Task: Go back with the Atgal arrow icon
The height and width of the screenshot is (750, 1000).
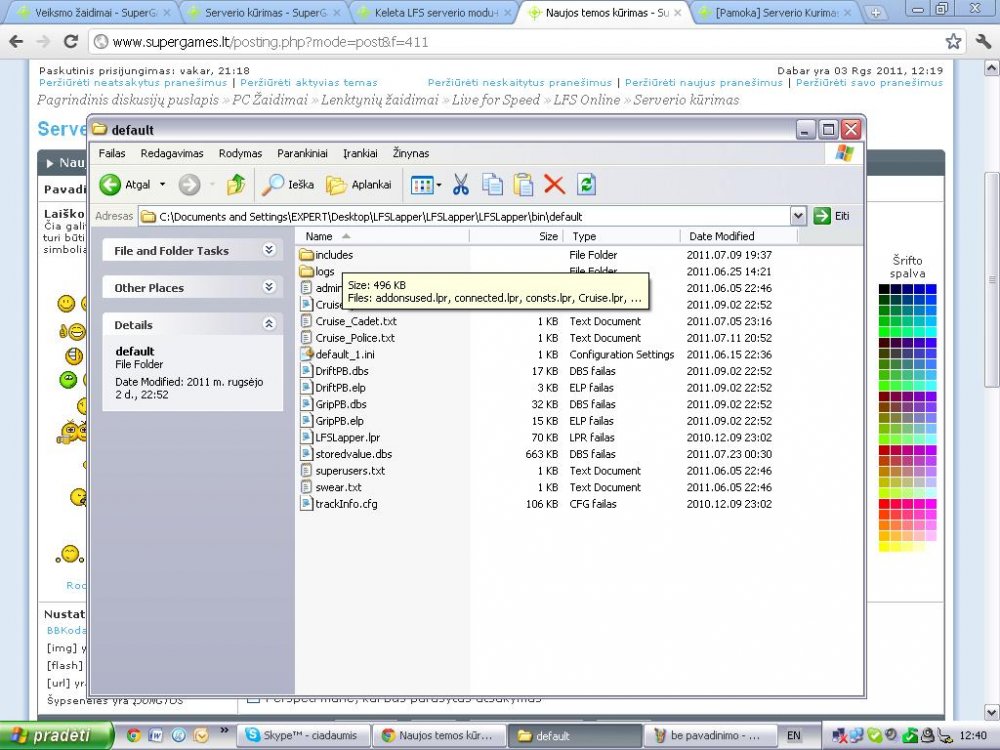Action: point(110,185)
